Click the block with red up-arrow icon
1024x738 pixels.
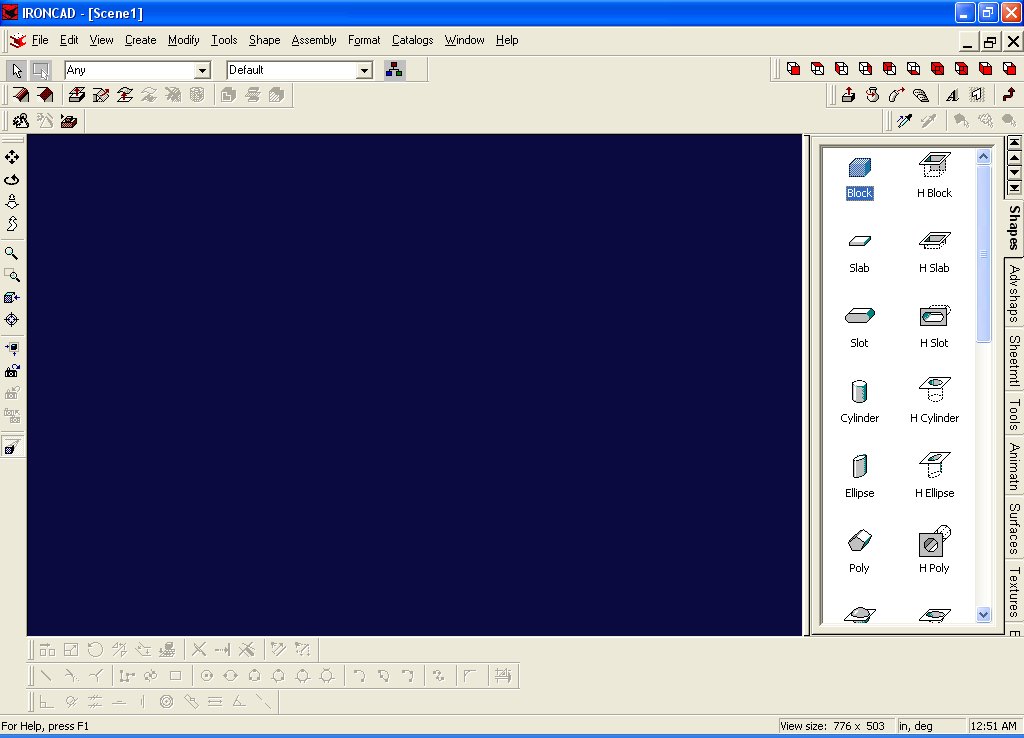pyautogui.click(x=848, y=95)
